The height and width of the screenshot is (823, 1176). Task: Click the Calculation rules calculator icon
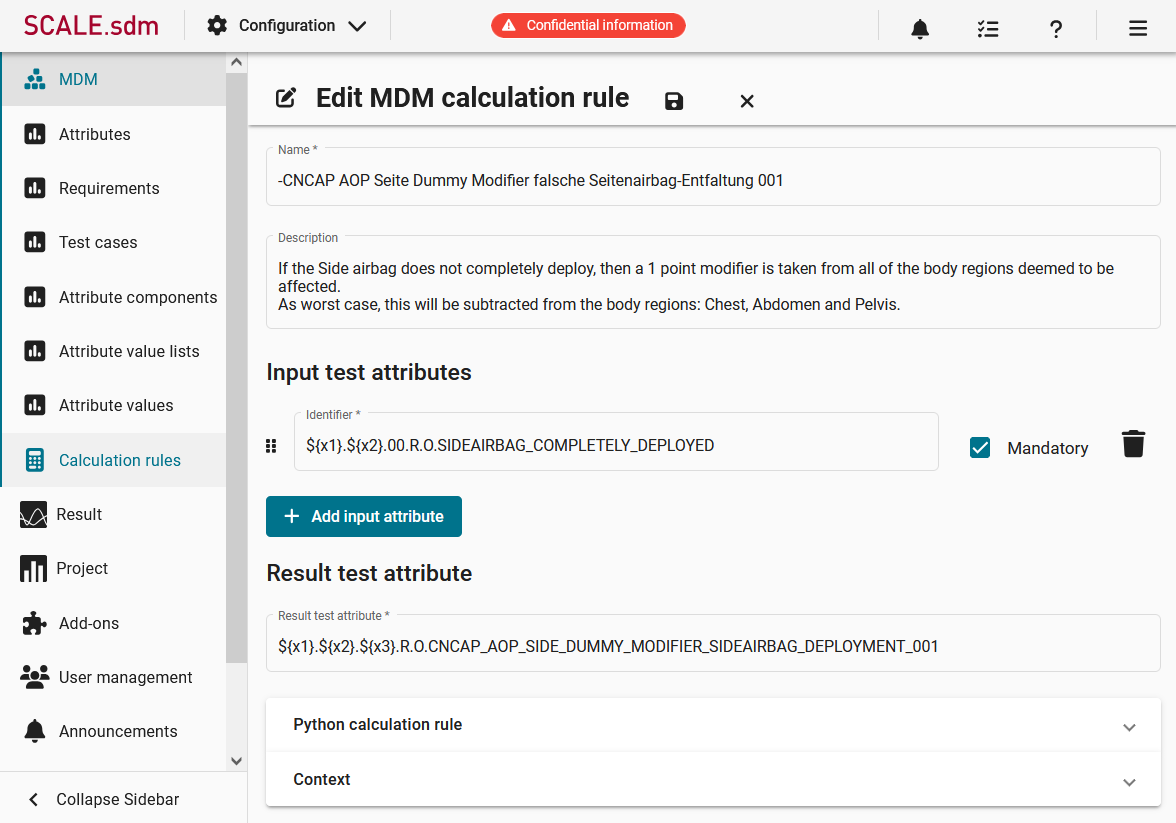point(34,460)
